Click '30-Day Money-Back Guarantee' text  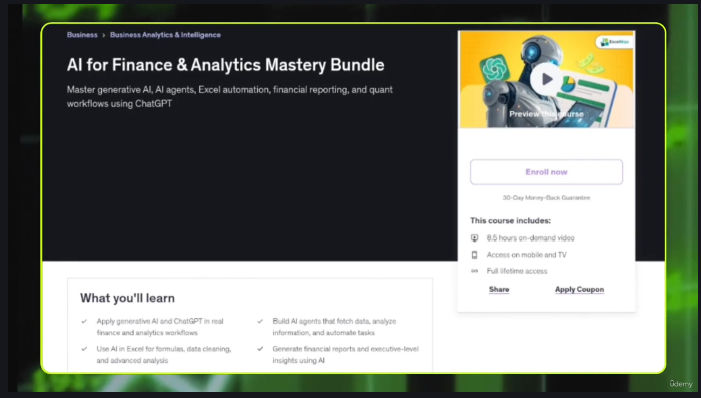click(x=546, y=198)
